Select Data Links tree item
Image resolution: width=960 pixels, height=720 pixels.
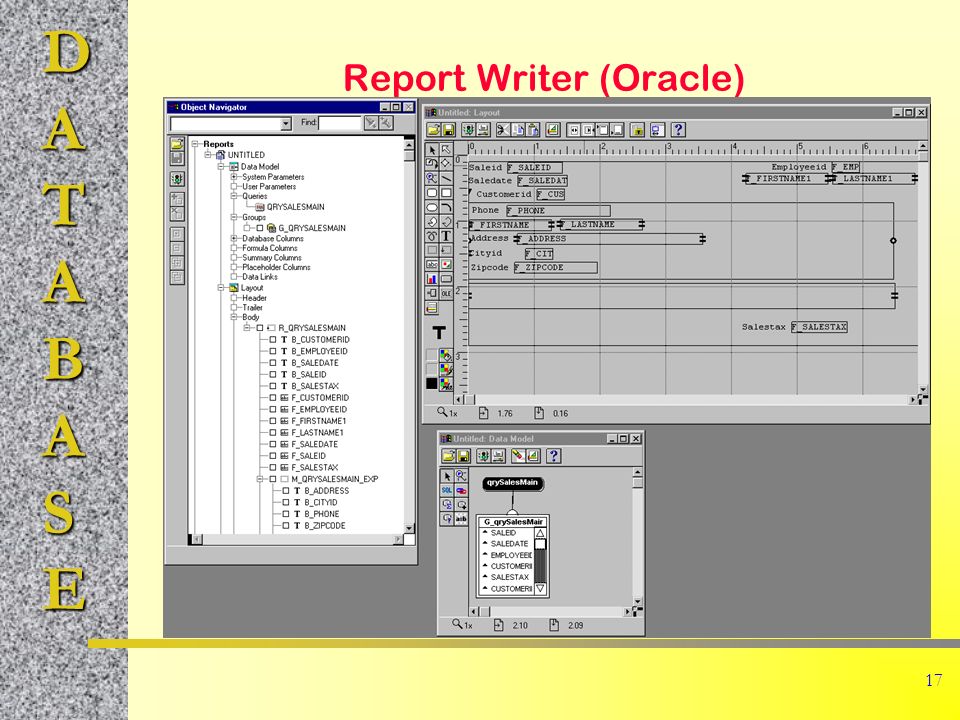pyautogui.click(x=260, y=277)
